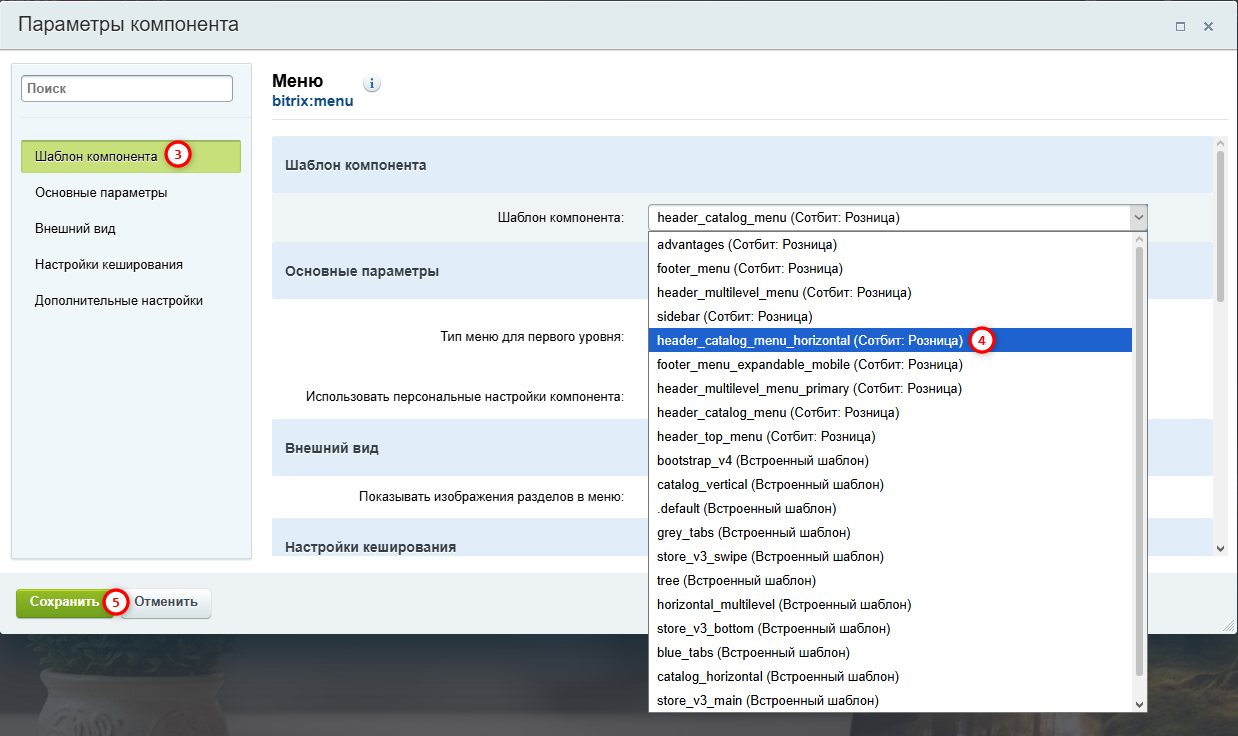Click Отменить button

tap(166, 602)
